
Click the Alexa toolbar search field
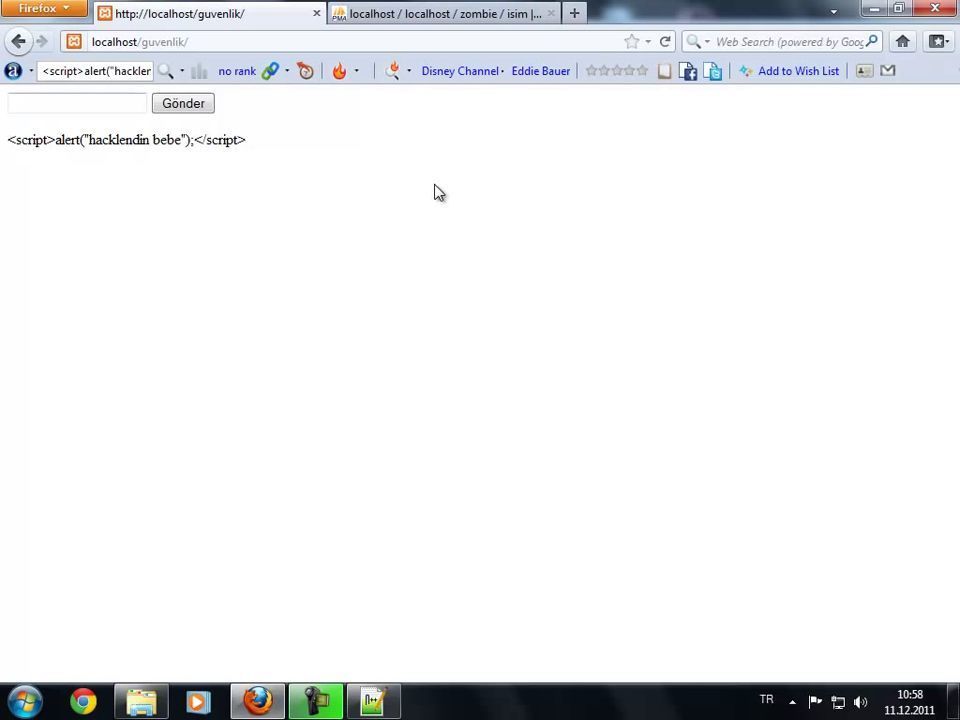tap(96, 71)
